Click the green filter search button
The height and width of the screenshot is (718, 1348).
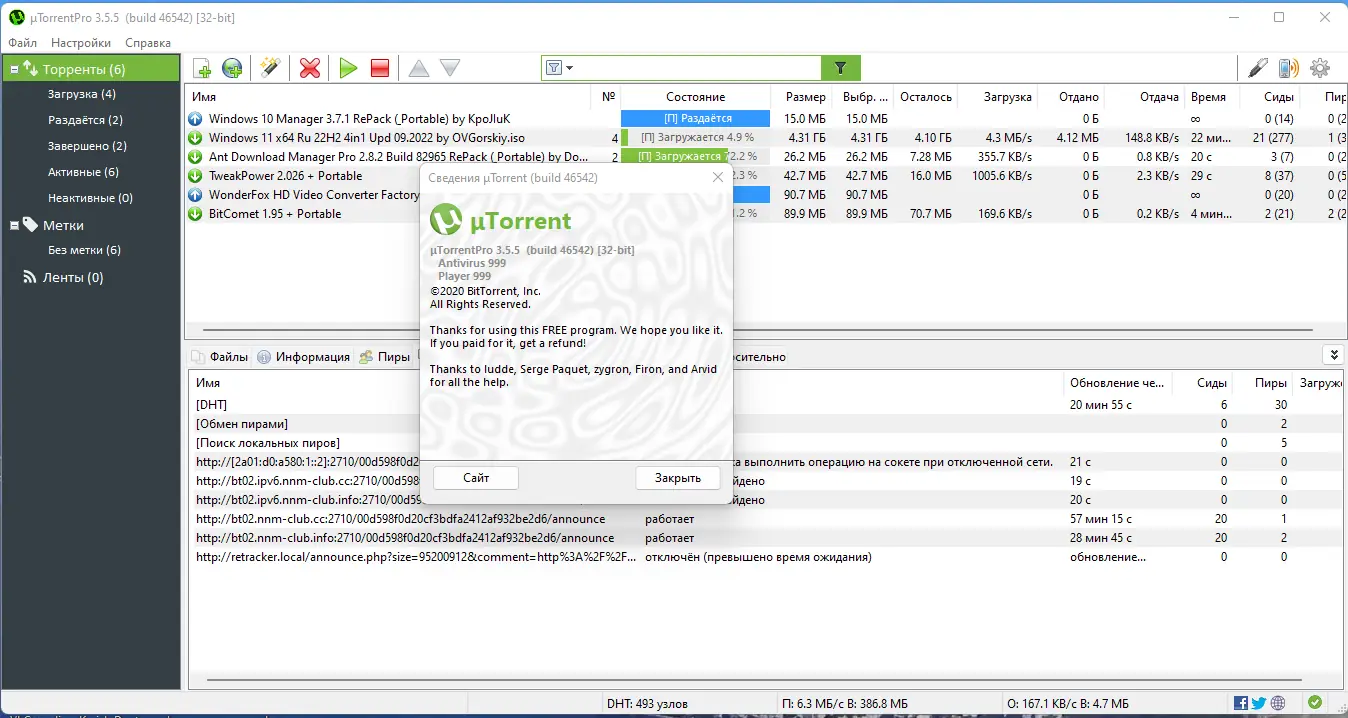840,68
